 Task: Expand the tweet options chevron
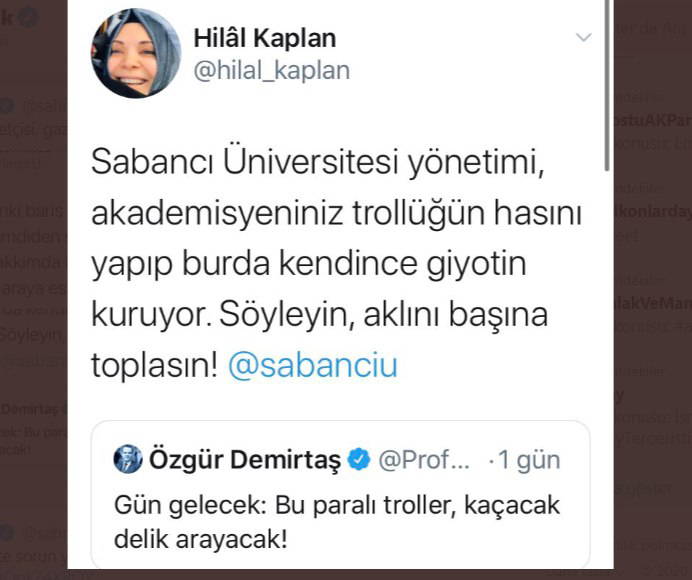[583, 38]
